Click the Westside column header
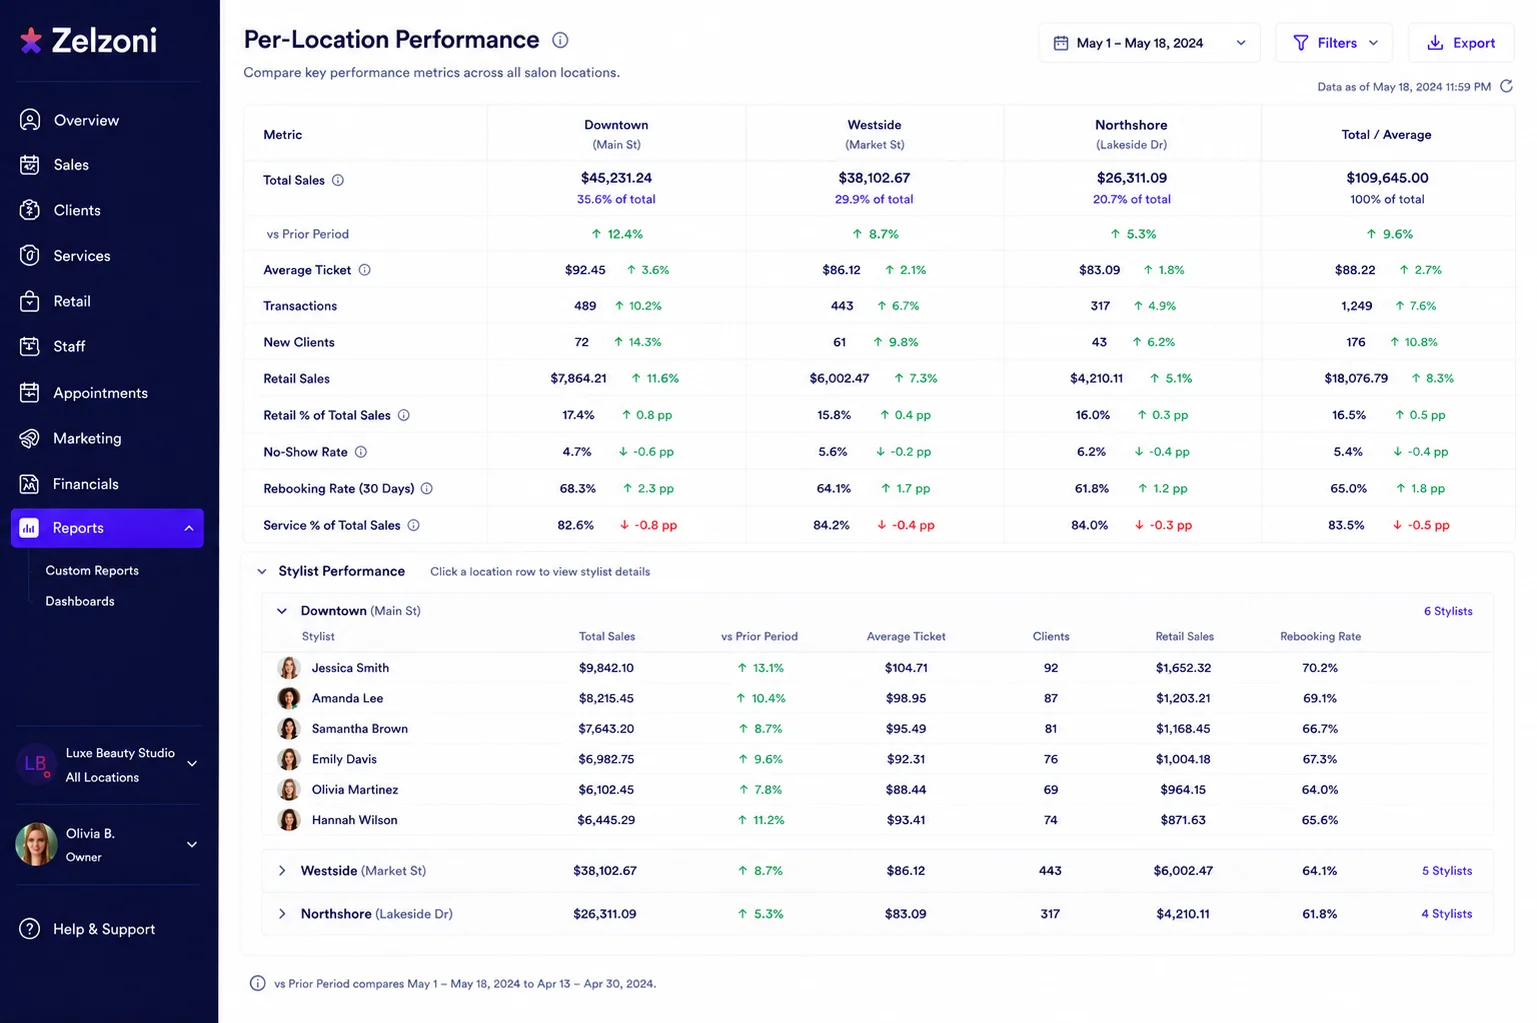The height and width of the screenshot is (1023, 1537). [874, 134]
